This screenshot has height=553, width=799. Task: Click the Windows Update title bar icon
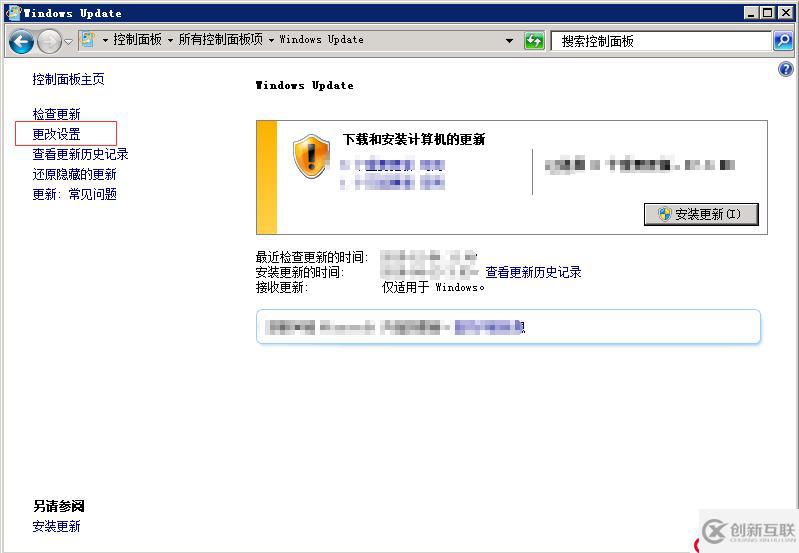[13, 13]
